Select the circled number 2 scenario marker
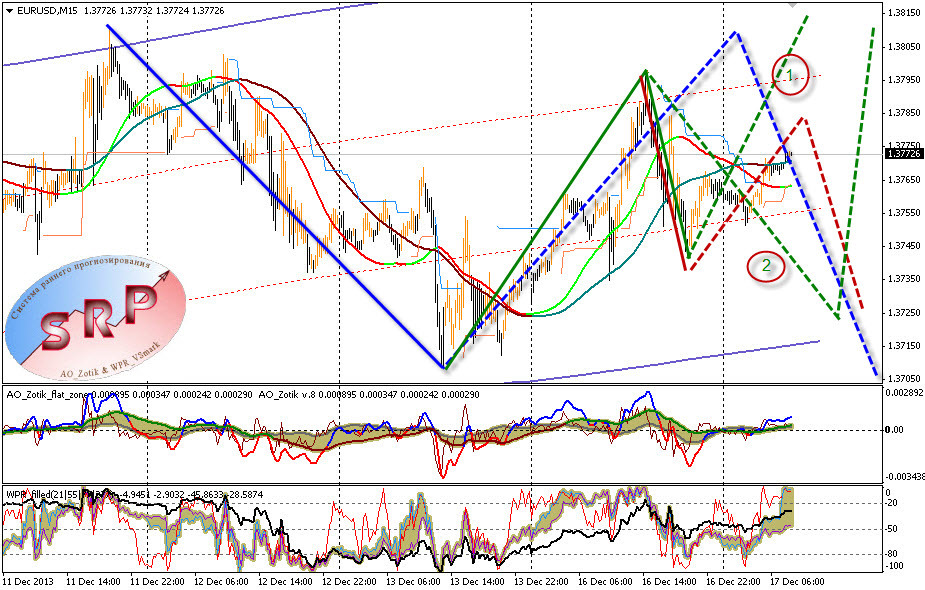 [x=766, y=266]
